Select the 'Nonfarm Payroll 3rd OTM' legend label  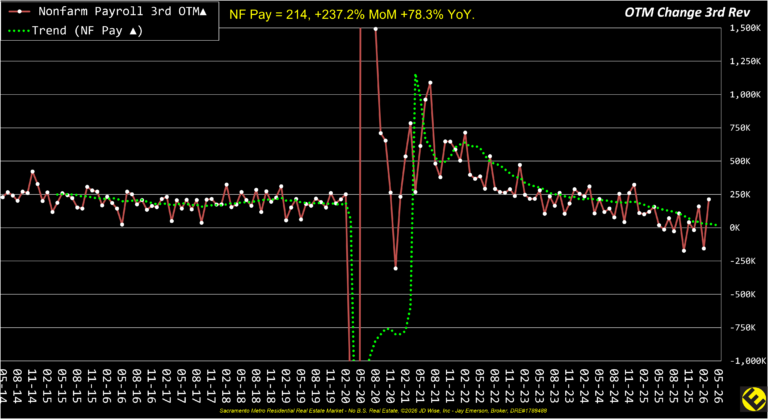pos(122,11)
